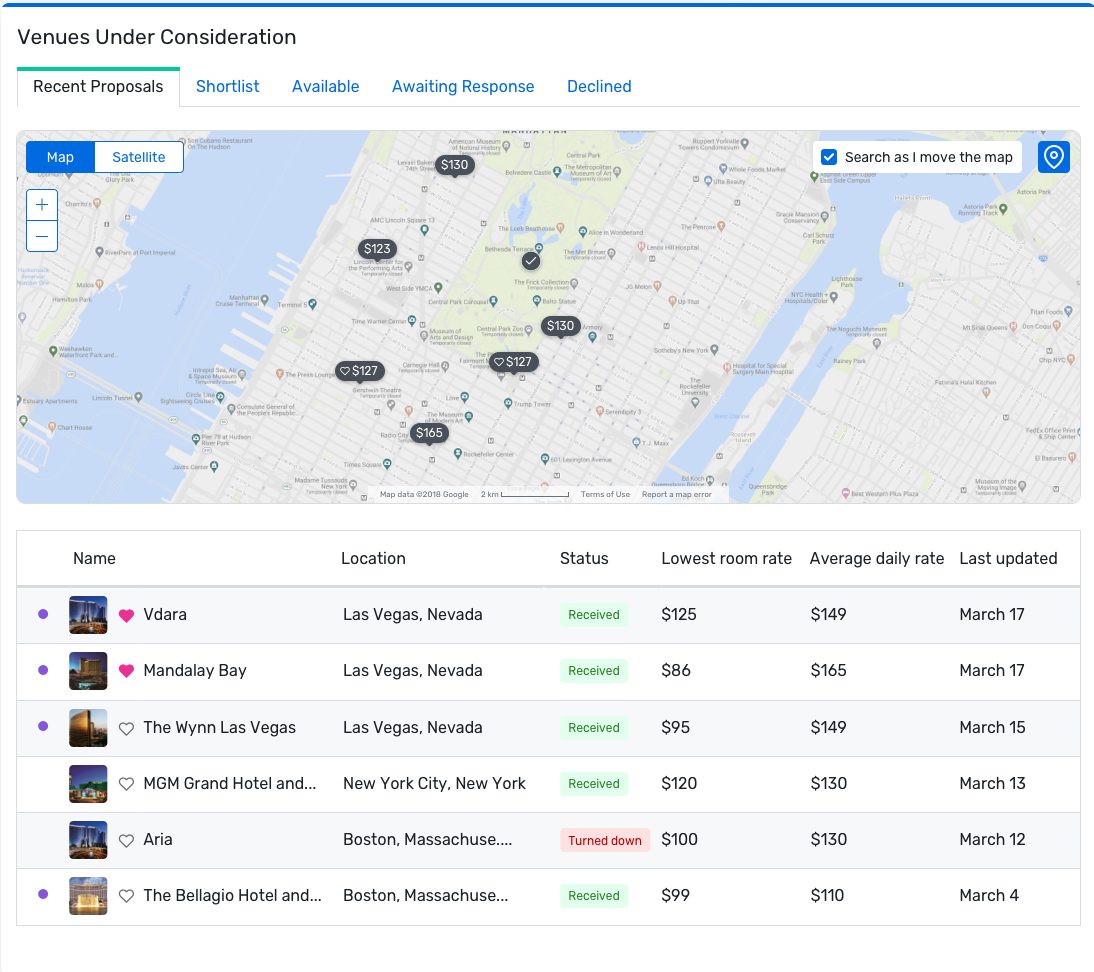Screen dimensions: 1094x972
Task: Click The Bellagio Hotel thumbnail
Action: pyautogui.click(x=88, y=895)
